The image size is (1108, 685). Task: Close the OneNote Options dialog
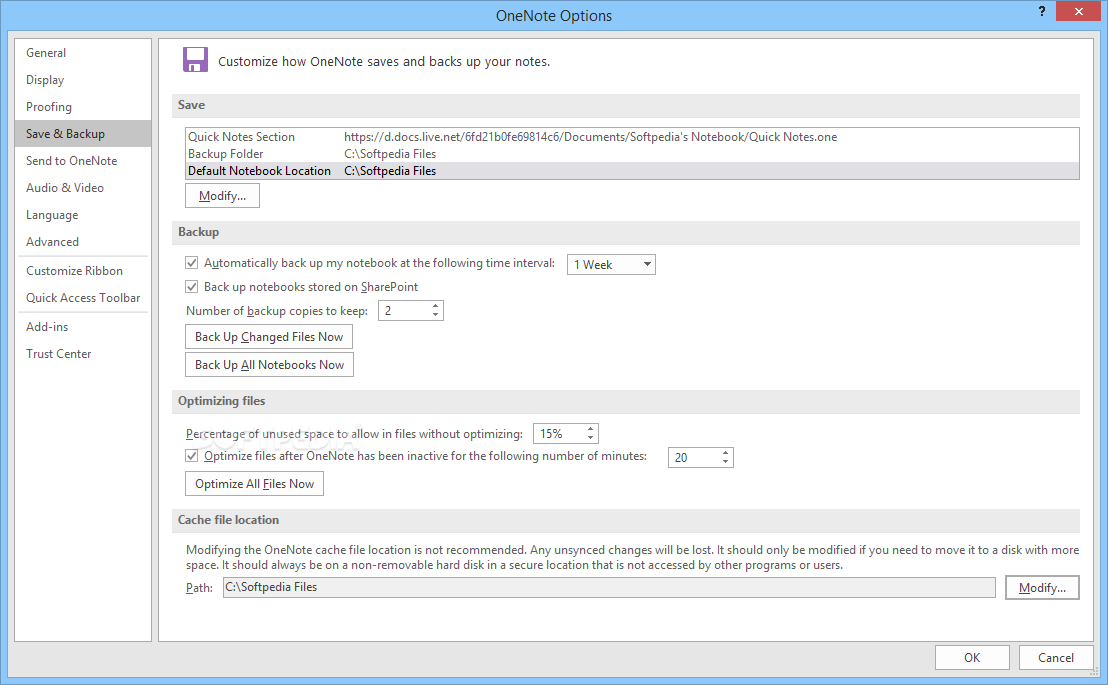[x=1078, y=11]
